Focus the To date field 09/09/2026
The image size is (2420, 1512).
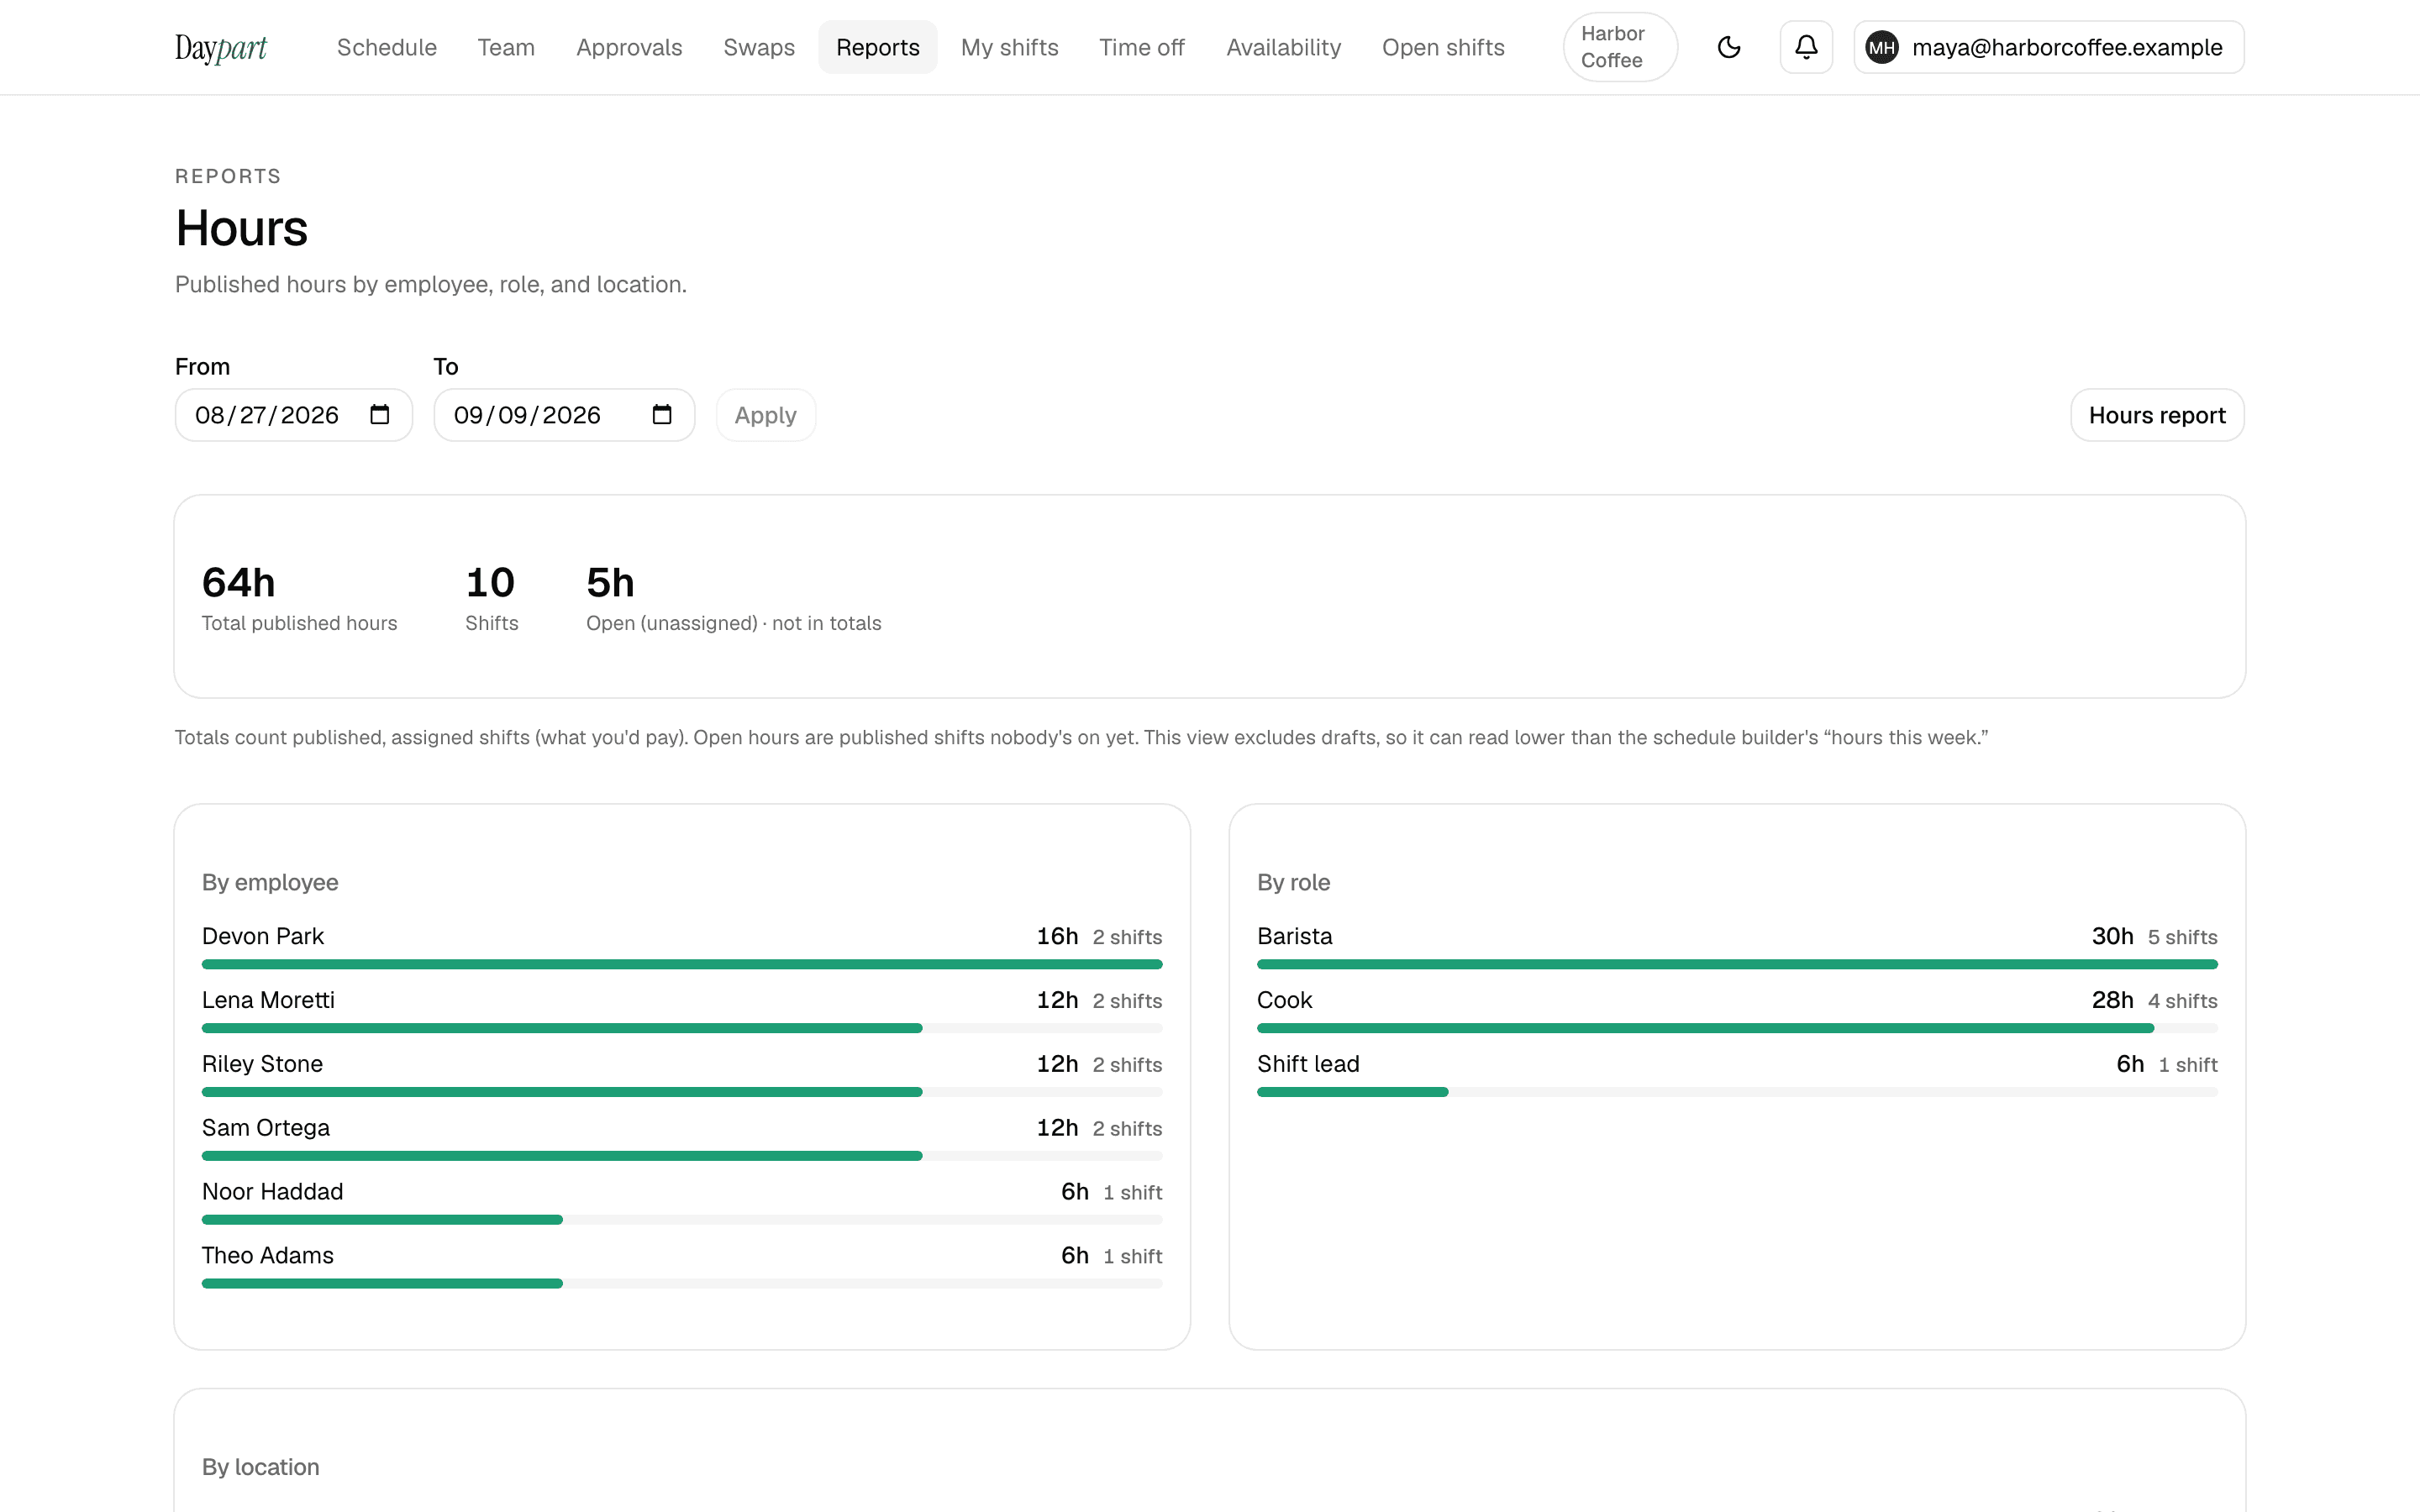(x=564, y=415)
